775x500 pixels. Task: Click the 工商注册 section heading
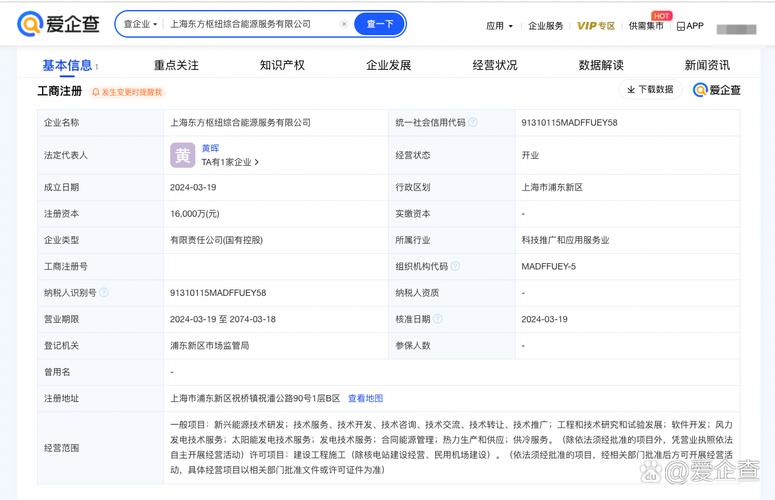pyautogui.click(x=60, y=91)
